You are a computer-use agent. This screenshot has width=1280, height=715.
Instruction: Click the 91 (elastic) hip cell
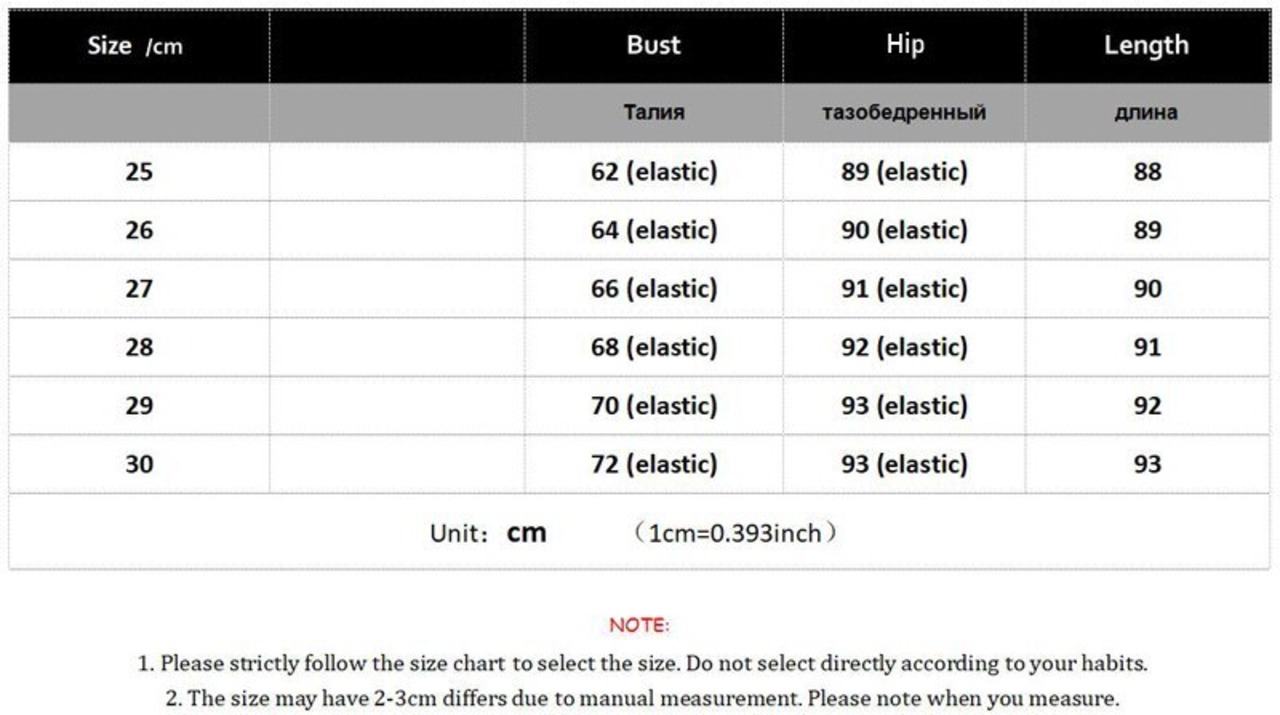[x=904, y=289]
